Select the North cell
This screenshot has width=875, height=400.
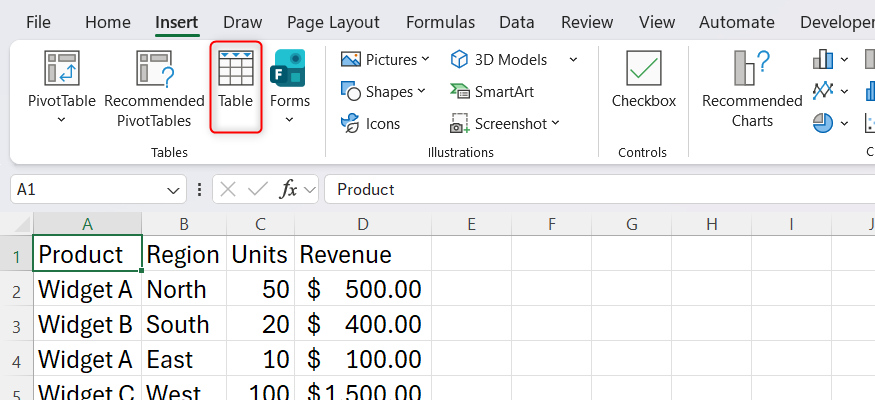[x=184, y=289]
